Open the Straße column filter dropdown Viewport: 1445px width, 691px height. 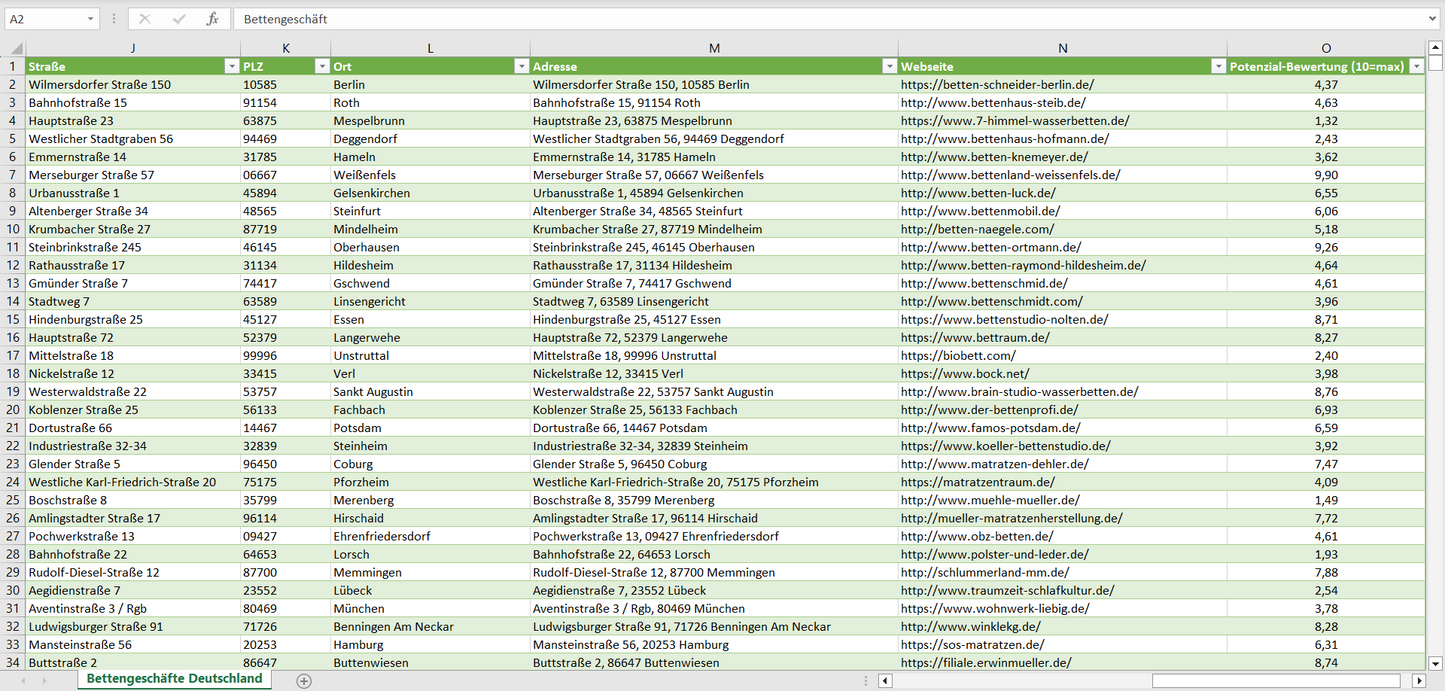click(x=231, y=66)
